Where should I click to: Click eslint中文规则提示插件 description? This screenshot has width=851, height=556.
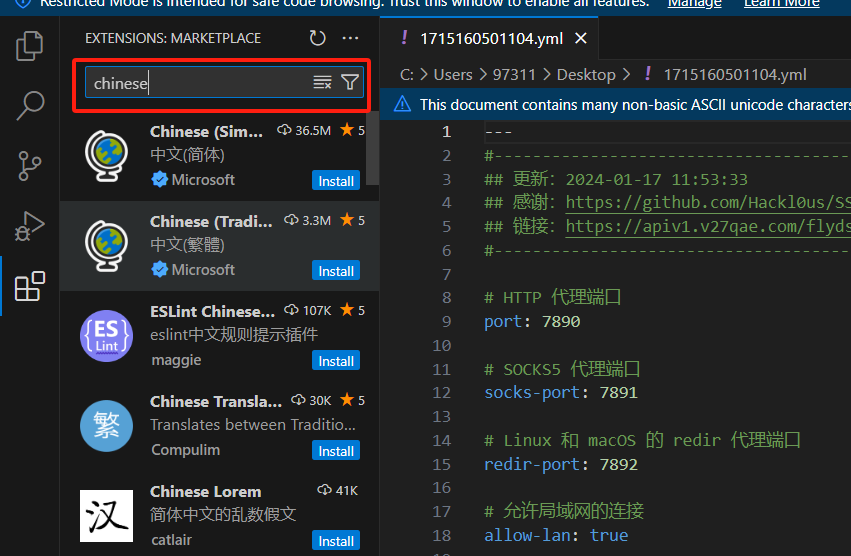(234, 334)
